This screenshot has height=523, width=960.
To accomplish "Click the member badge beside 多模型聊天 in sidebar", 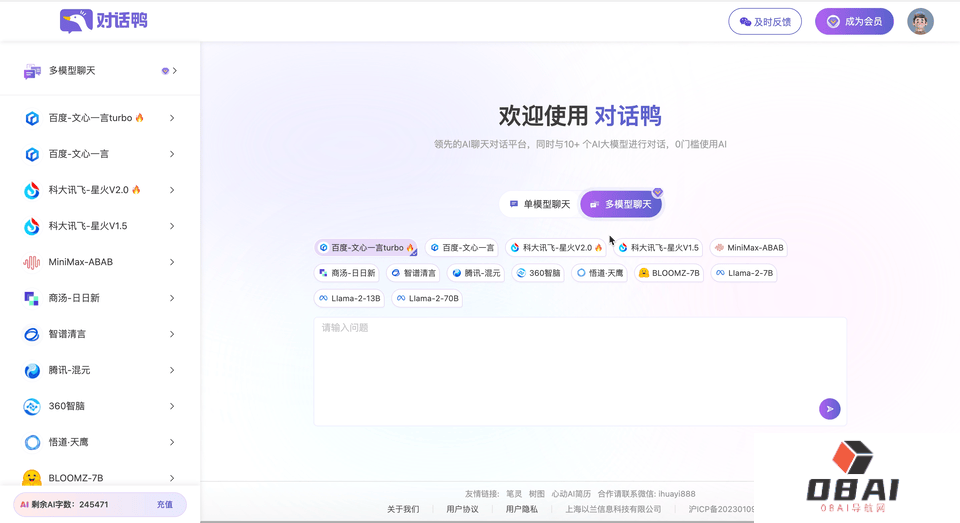I will tap(165, 71).
